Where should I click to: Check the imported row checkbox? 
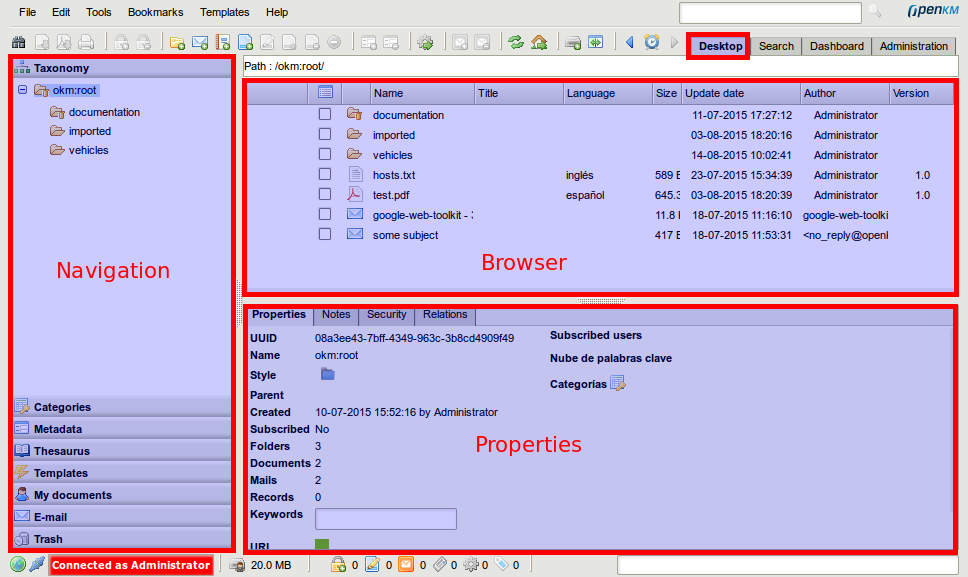click(x=325, y=134)
